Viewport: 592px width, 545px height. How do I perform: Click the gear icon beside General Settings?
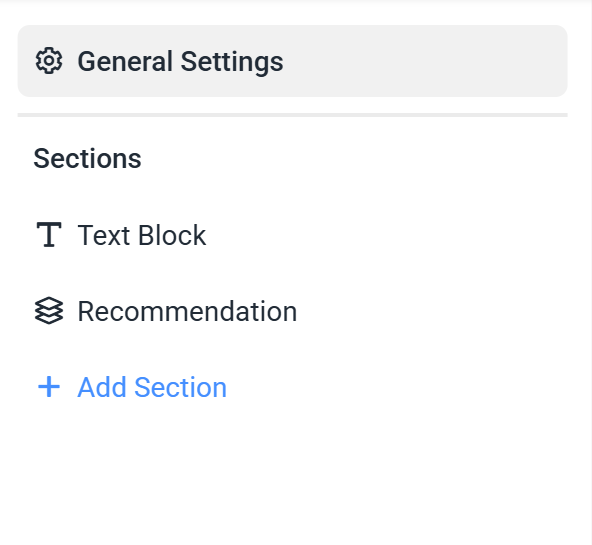[x=49, y=61]
